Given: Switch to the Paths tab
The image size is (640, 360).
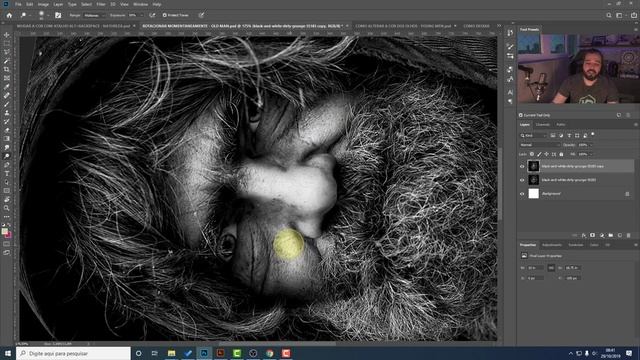Looking at the screenshot, I should click(561, 124).
